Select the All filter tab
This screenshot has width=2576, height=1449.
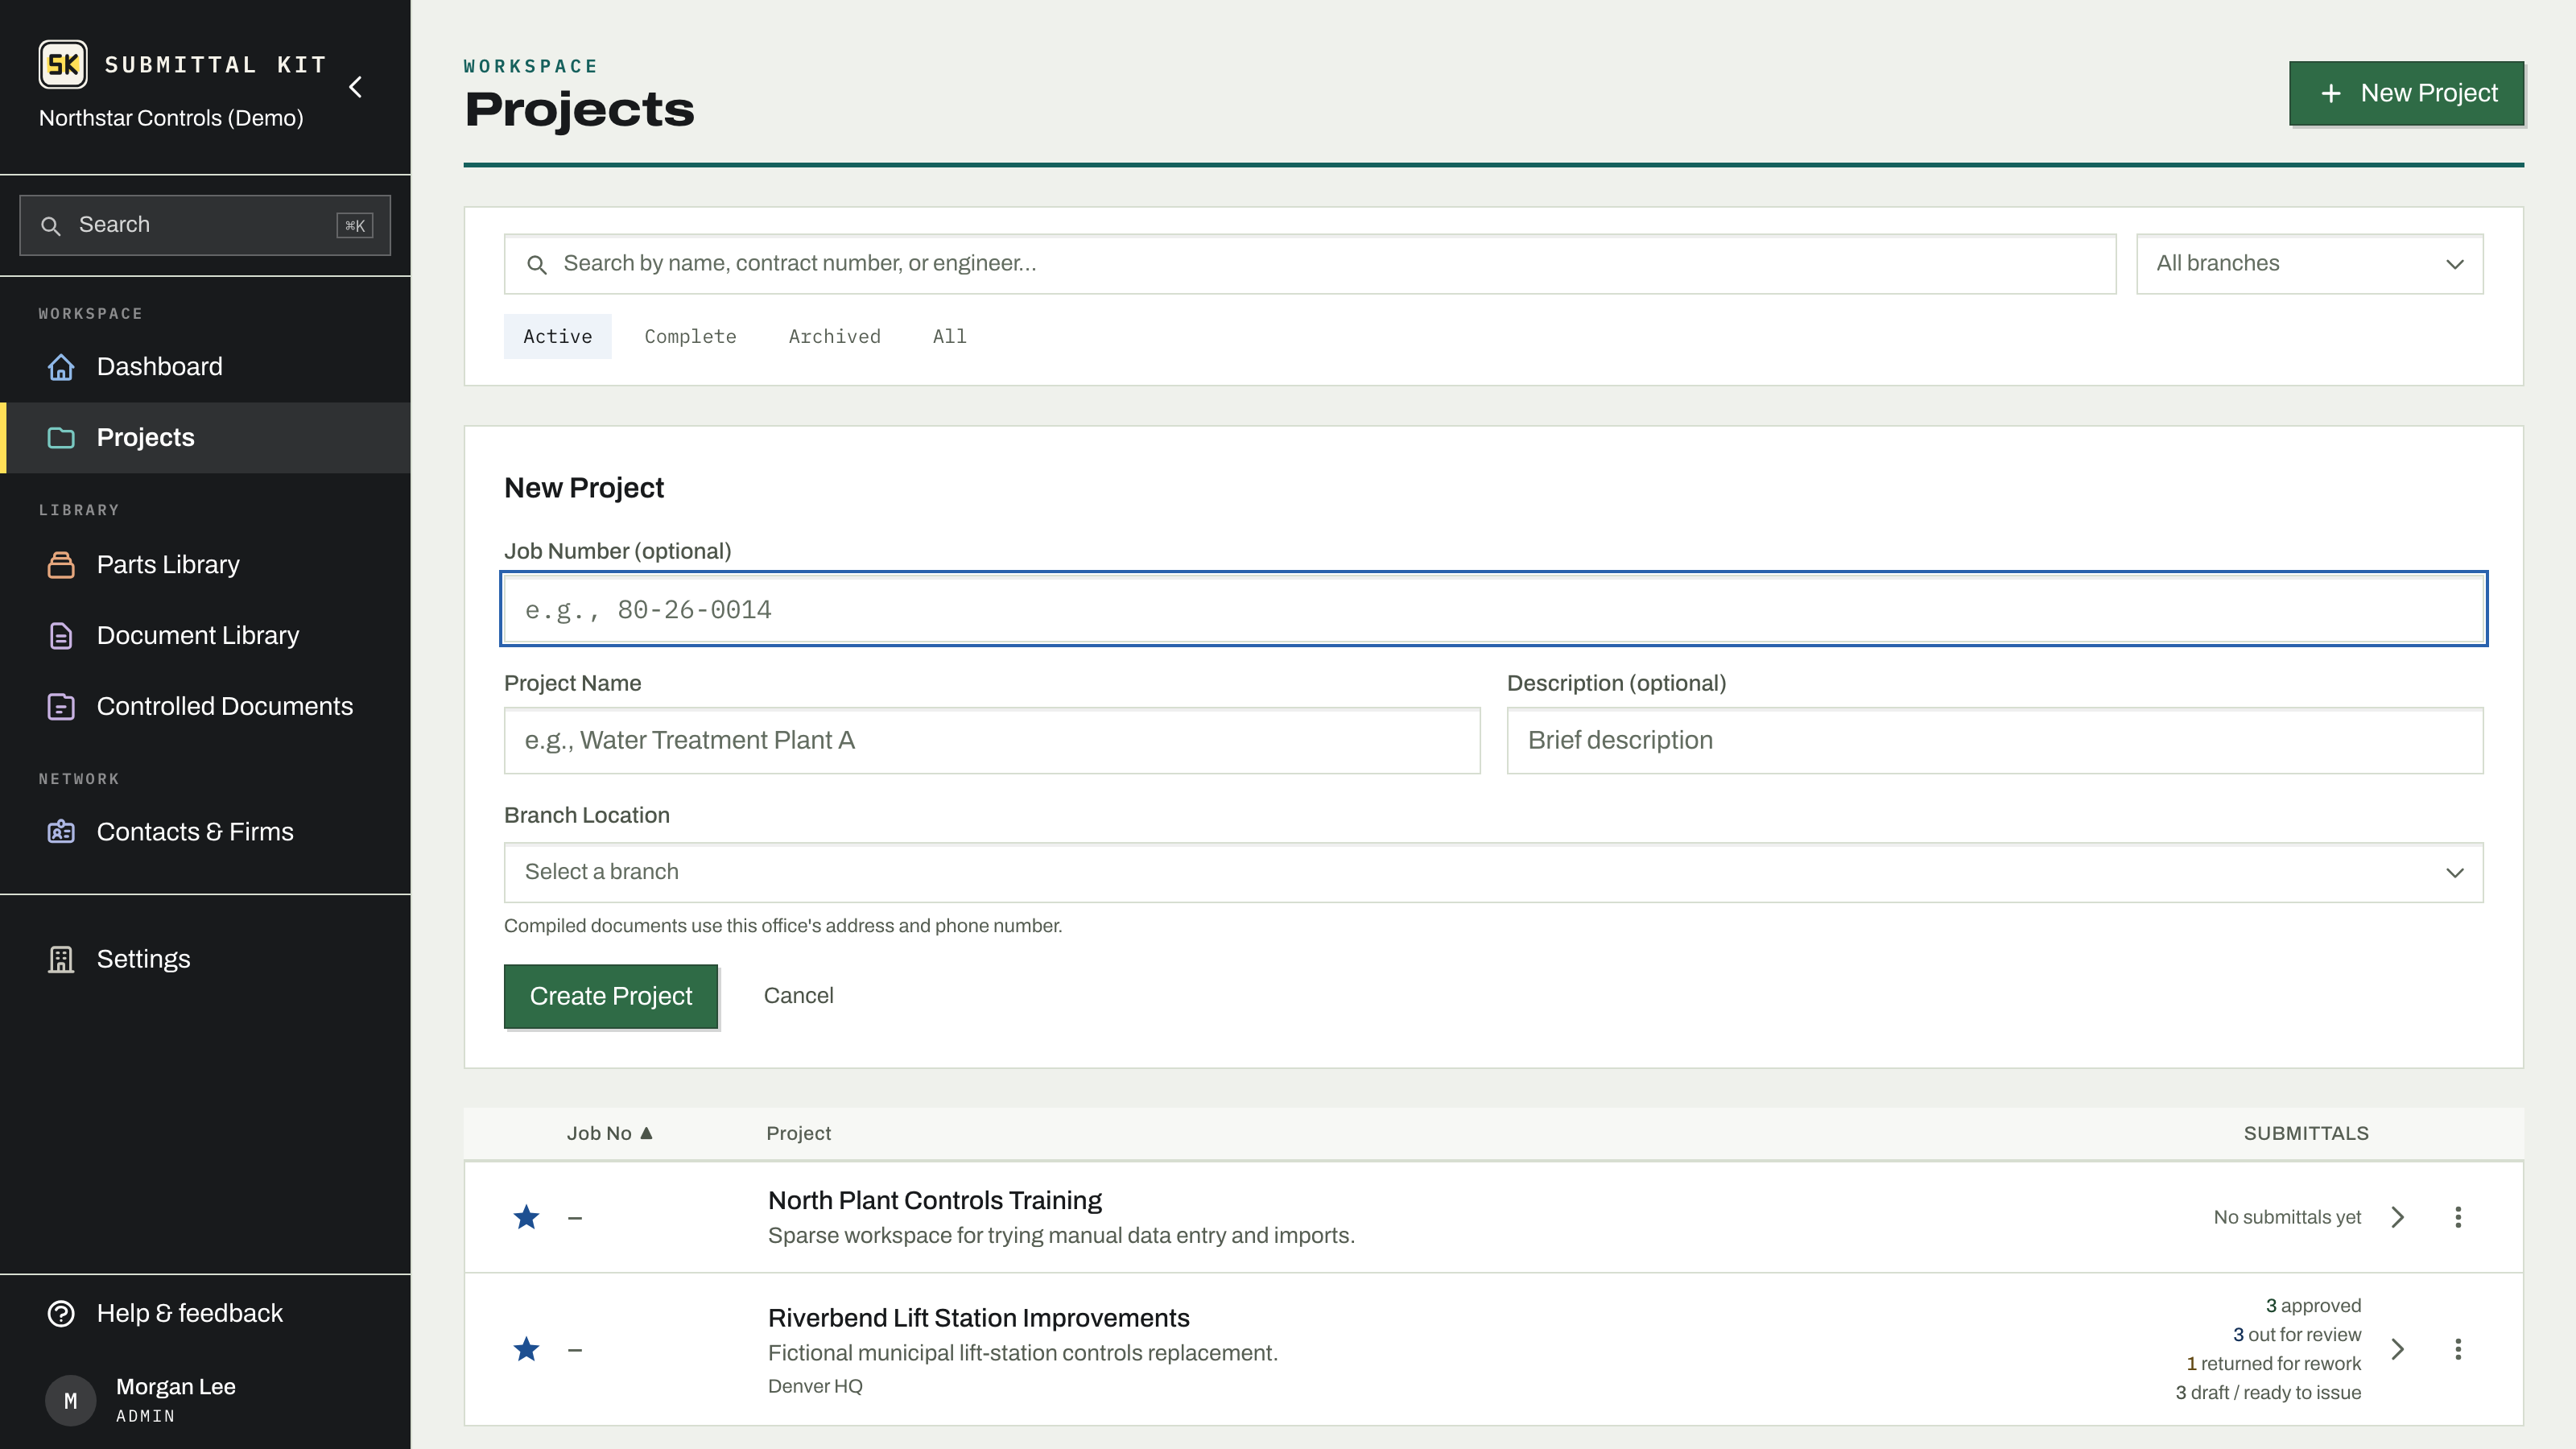pyautogui.click(x=949, y=337)
